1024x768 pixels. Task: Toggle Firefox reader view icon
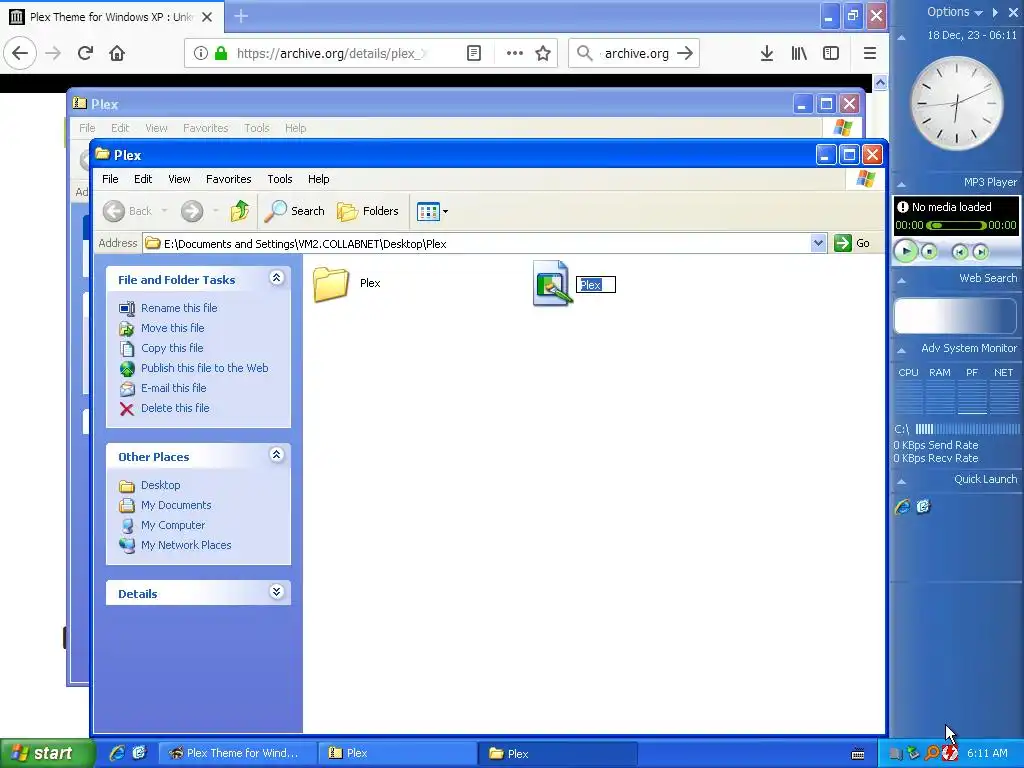point(474,54)
